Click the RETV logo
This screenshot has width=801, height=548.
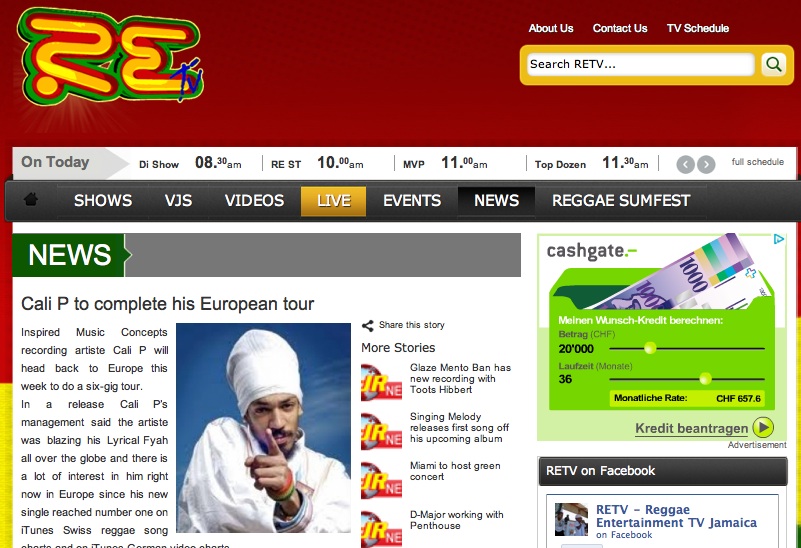(x=110, y=56)
